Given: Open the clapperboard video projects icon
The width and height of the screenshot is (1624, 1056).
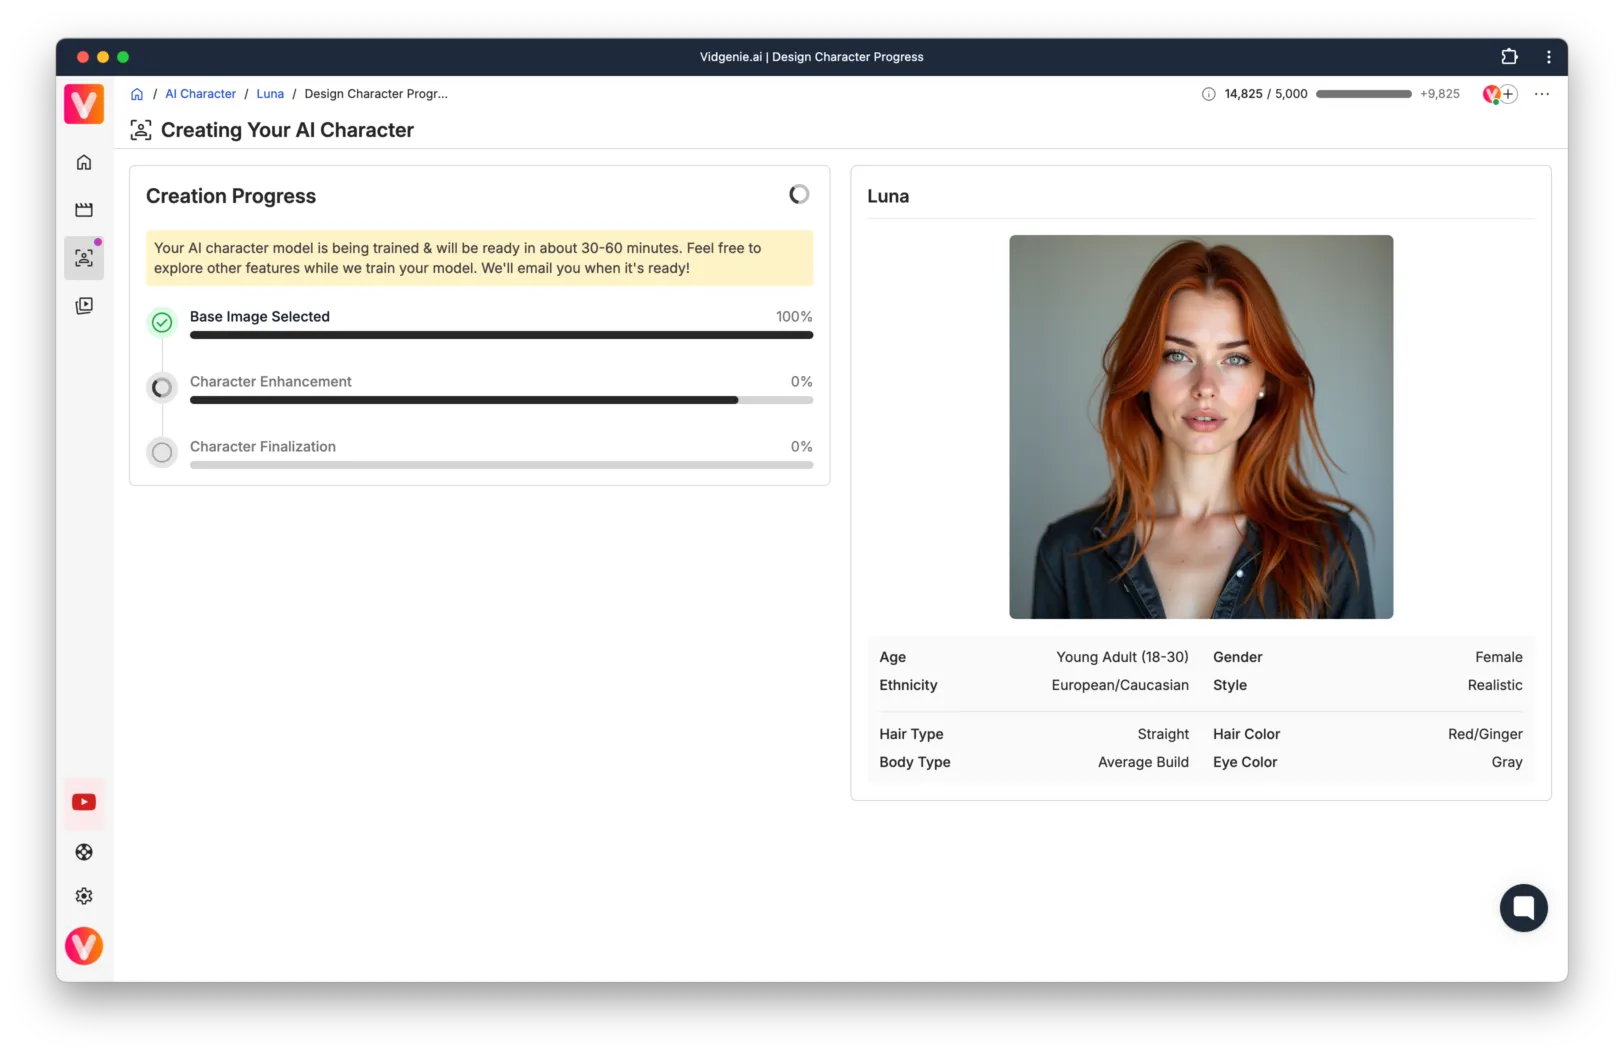Looking at the screenshot, I should 84,210.
